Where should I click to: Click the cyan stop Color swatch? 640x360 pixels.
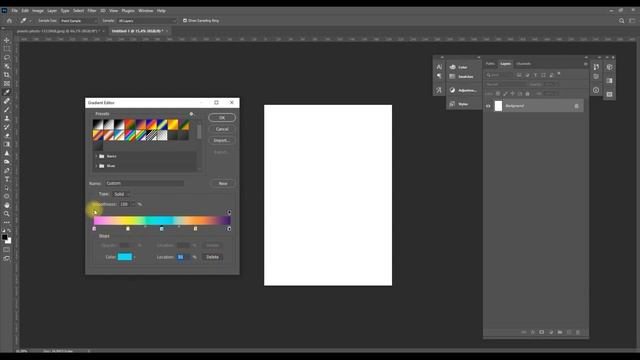pyautogui.click(x=125, y=257)
